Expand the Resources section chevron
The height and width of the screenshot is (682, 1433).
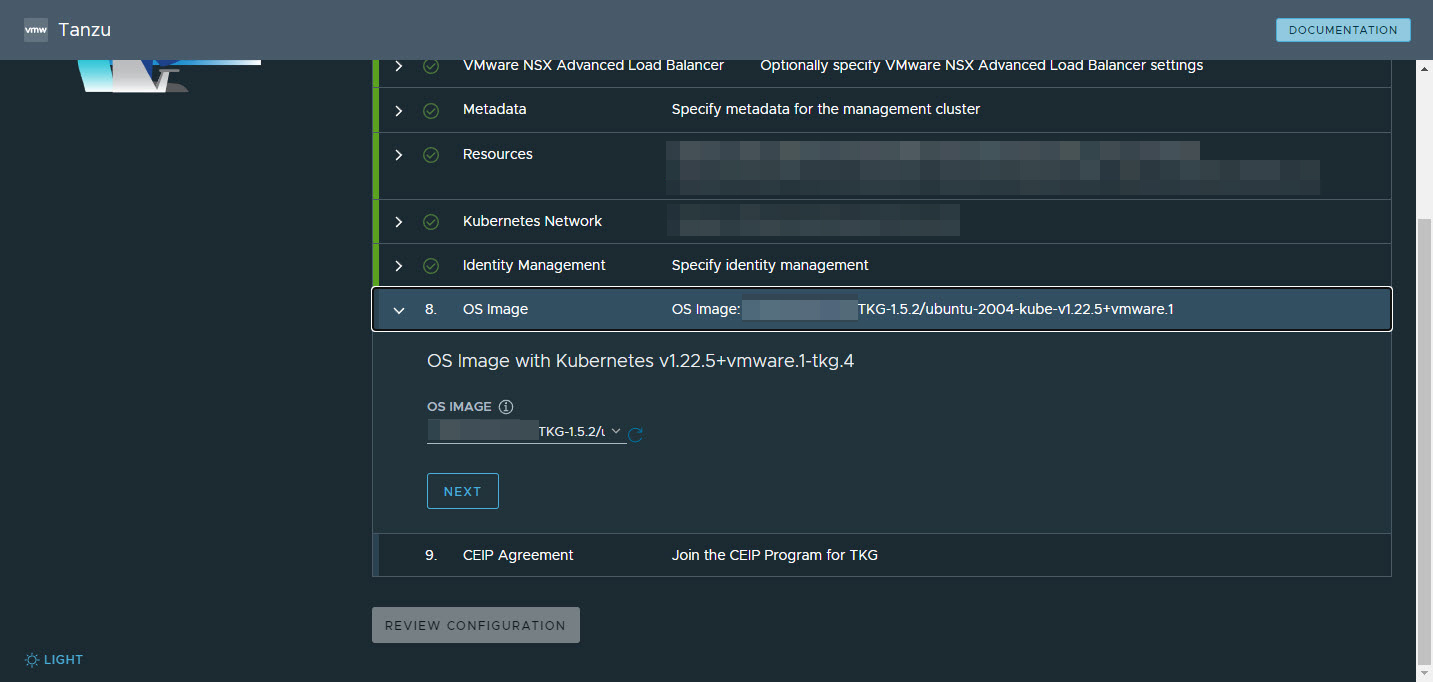coord(399,155)
